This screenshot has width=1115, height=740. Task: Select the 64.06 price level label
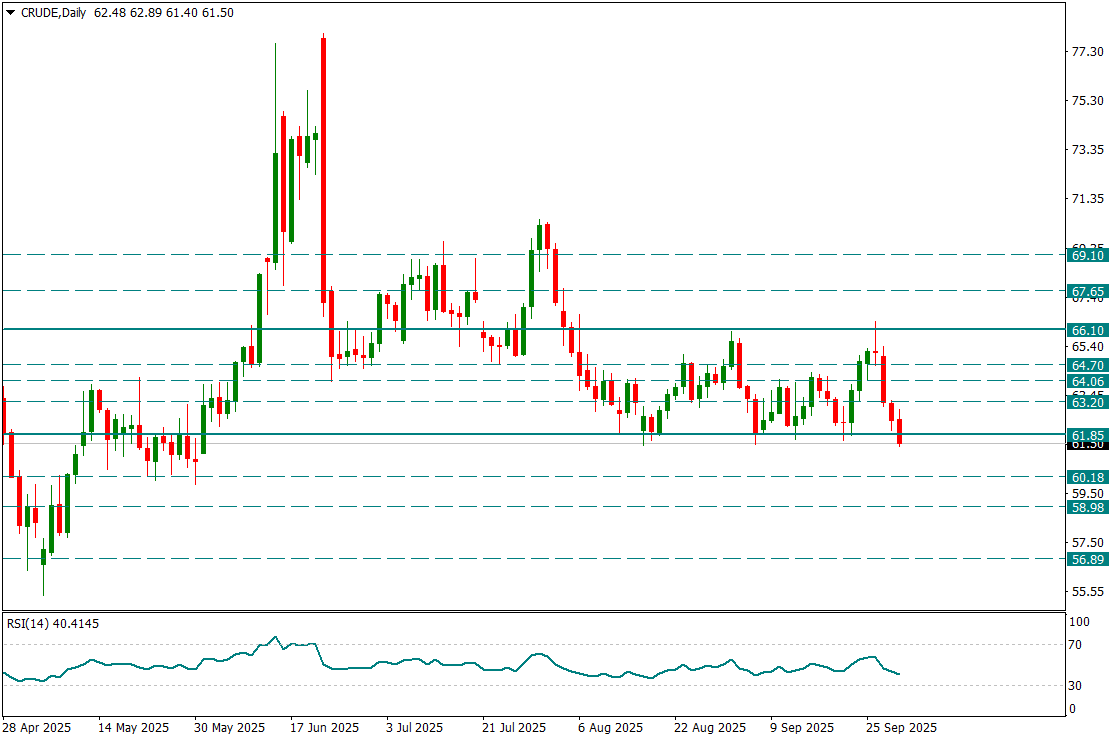[1086, 382]
